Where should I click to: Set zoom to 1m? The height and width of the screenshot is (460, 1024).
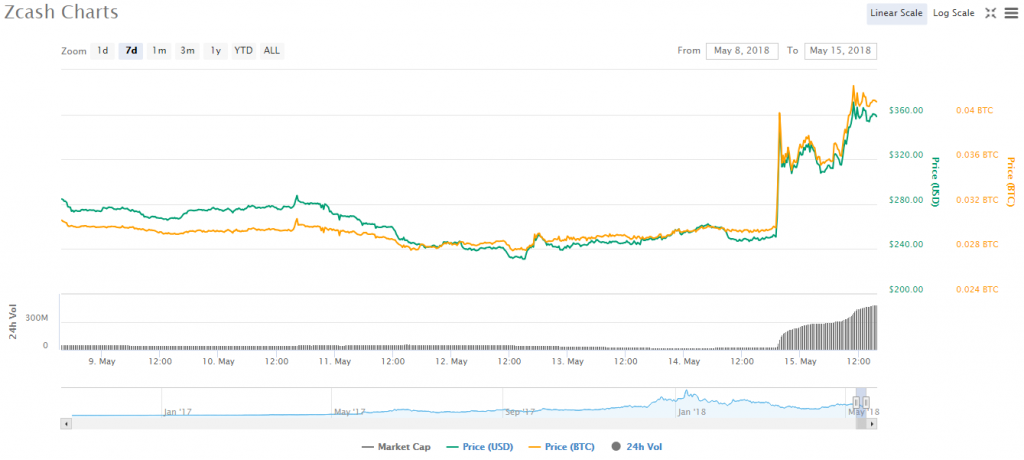[x=159, y=50]
